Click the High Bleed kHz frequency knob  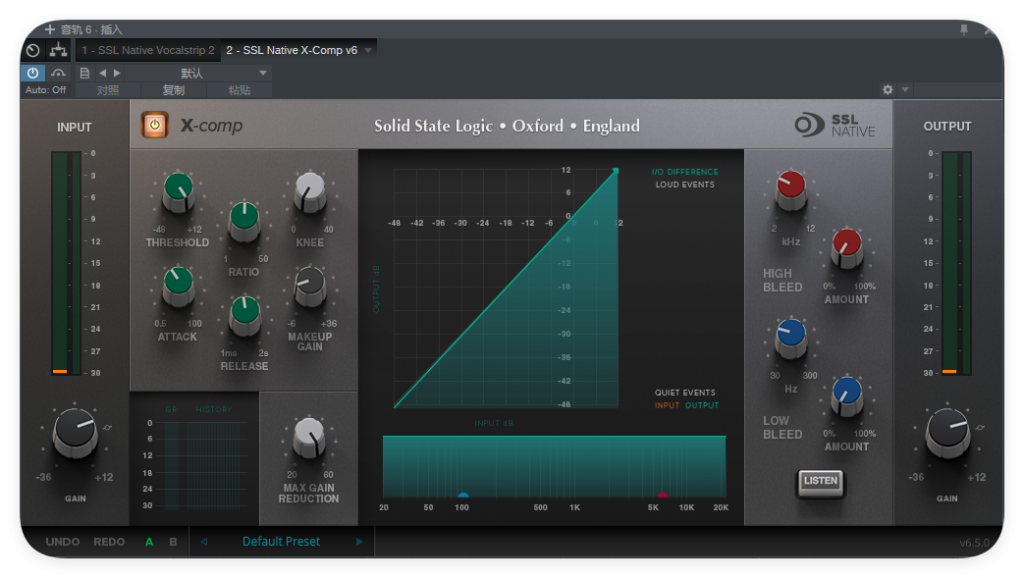(791, 189)
